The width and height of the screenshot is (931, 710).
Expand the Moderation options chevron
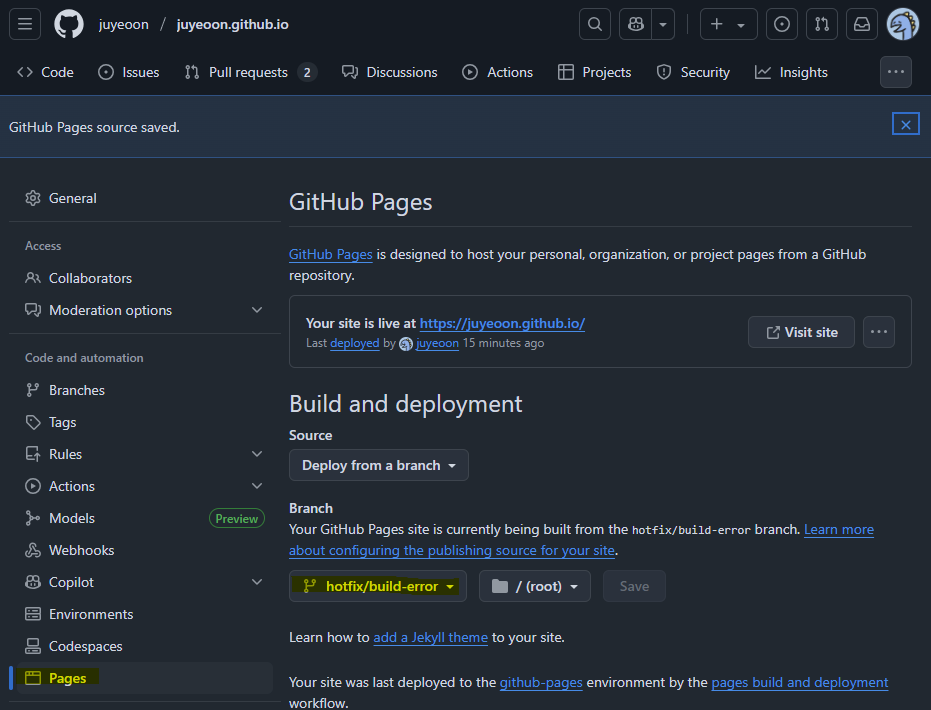pos(257,310)
